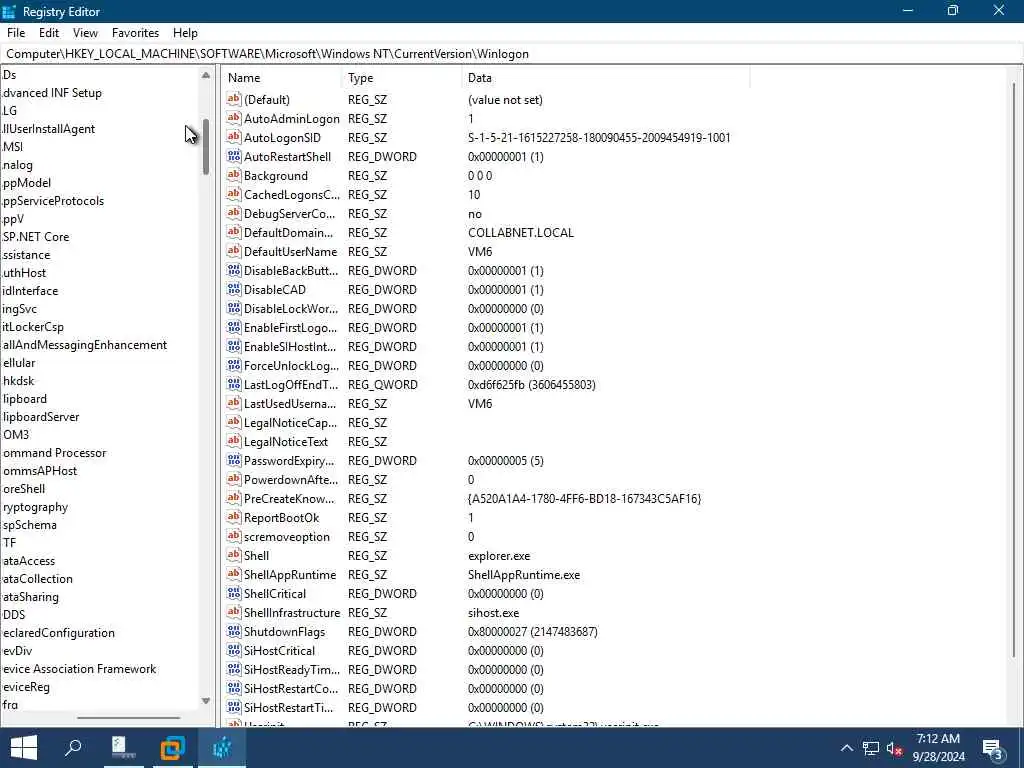Click the explorer.exe data cell
Screen dimensions: 1024x768
click(499, 556)
